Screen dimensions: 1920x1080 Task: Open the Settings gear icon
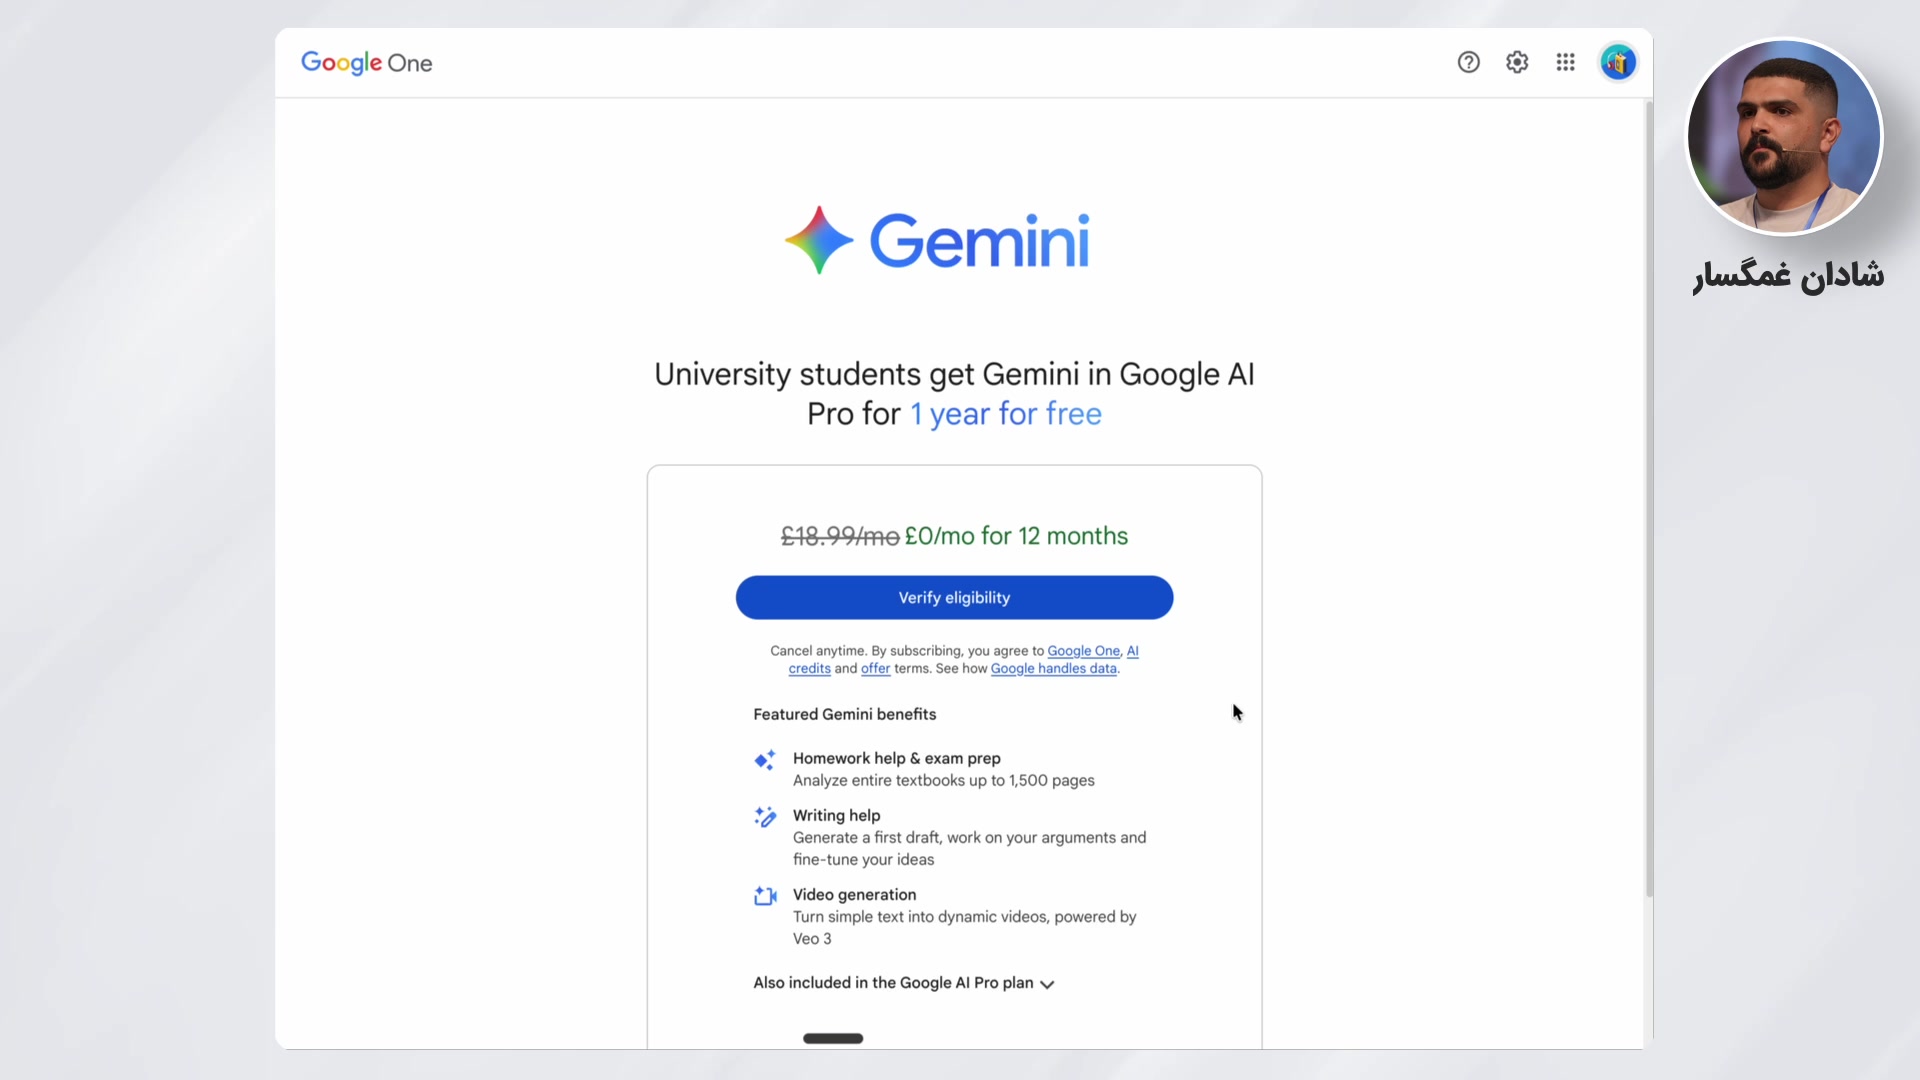point(1517,62)
